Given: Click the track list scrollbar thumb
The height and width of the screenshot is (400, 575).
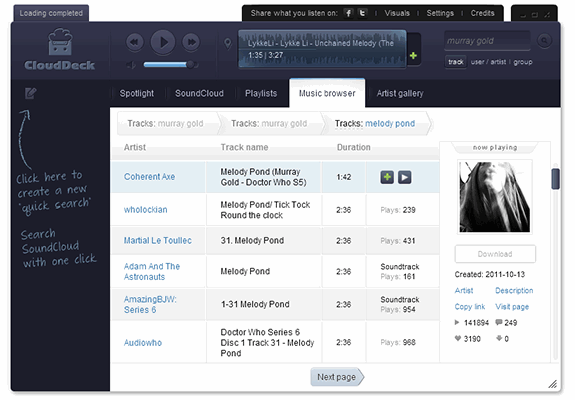Looking at the screenshot, I should point(556,179).
